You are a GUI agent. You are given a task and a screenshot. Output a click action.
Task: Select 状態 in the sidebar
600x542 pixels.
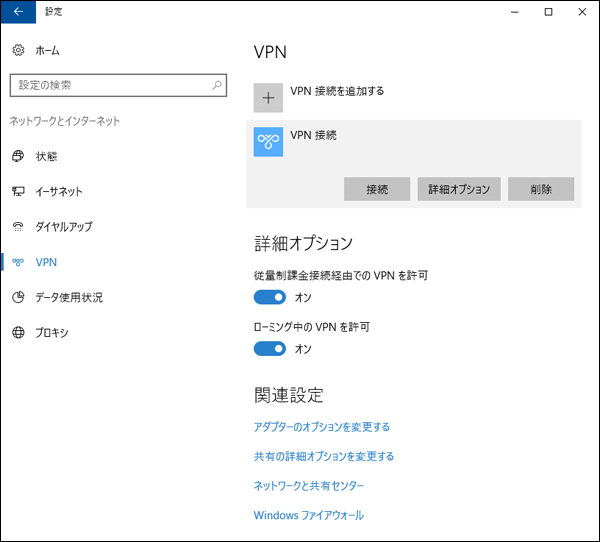coord(46,156)
